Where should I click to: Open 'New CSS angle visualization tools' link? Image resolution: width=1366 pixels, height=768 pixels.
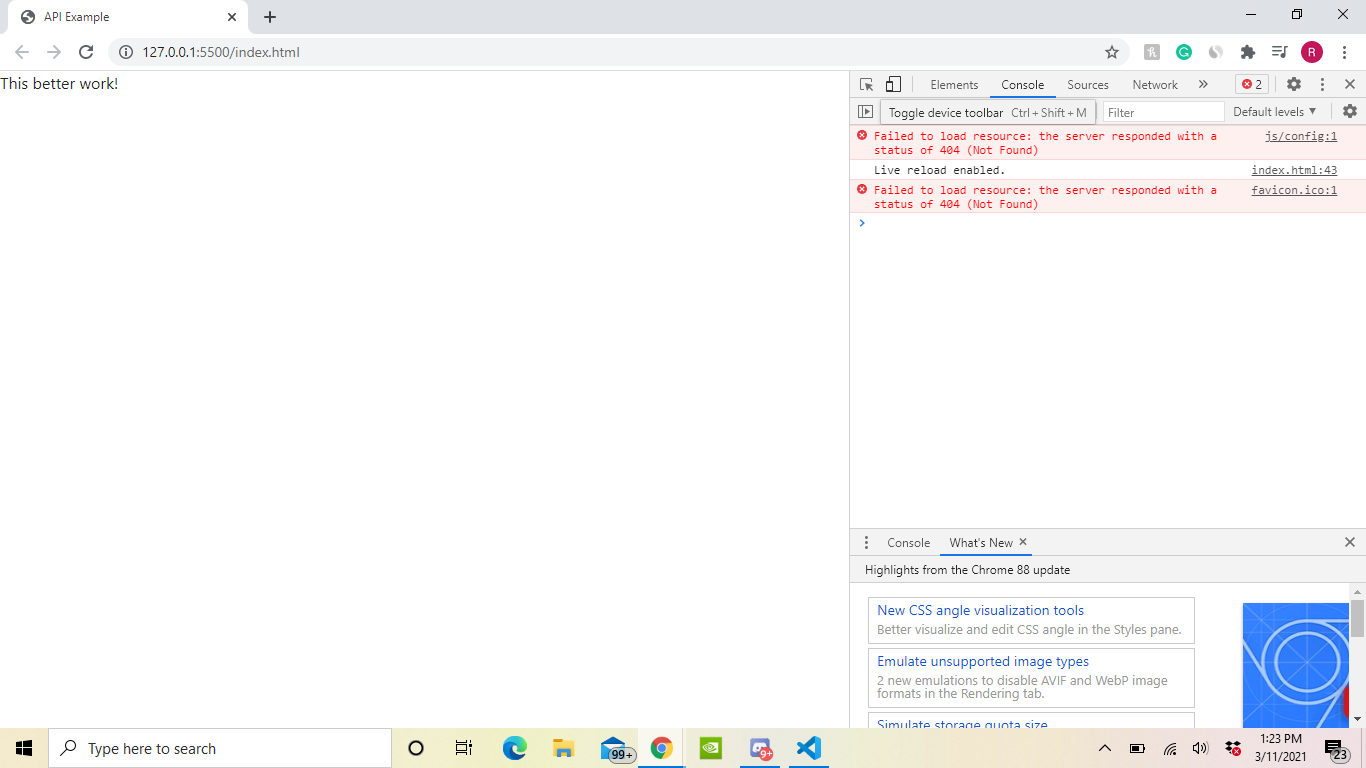click(x=980, y=610)
